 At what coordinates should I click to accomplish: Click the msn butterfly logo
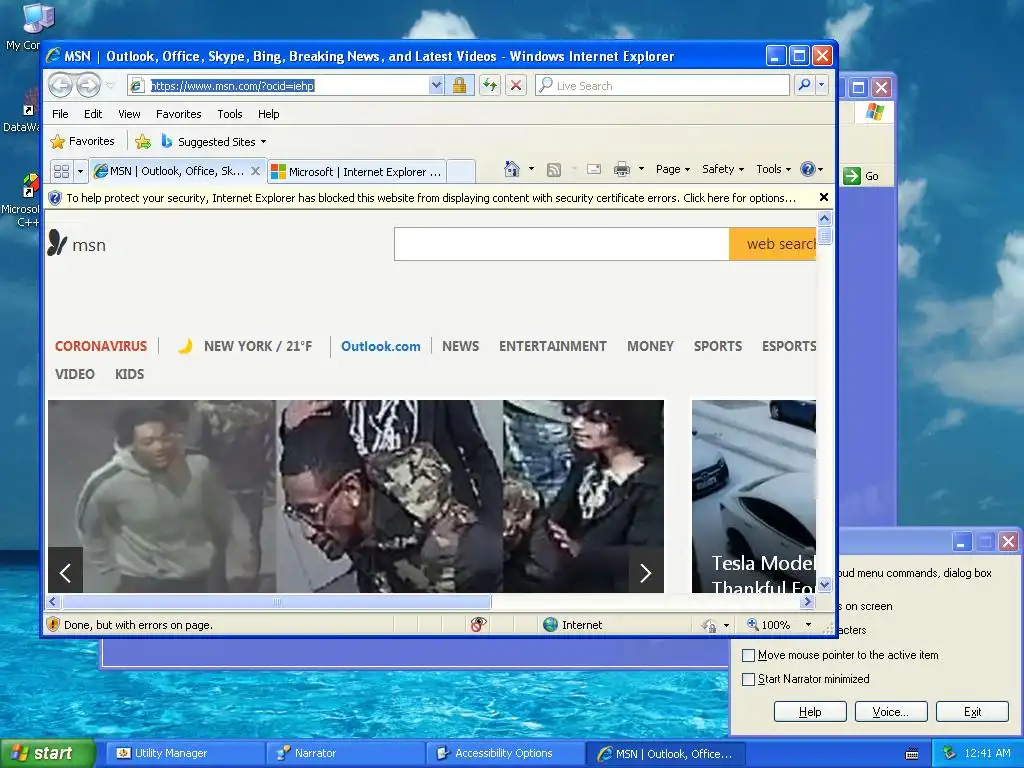point(57,244)
